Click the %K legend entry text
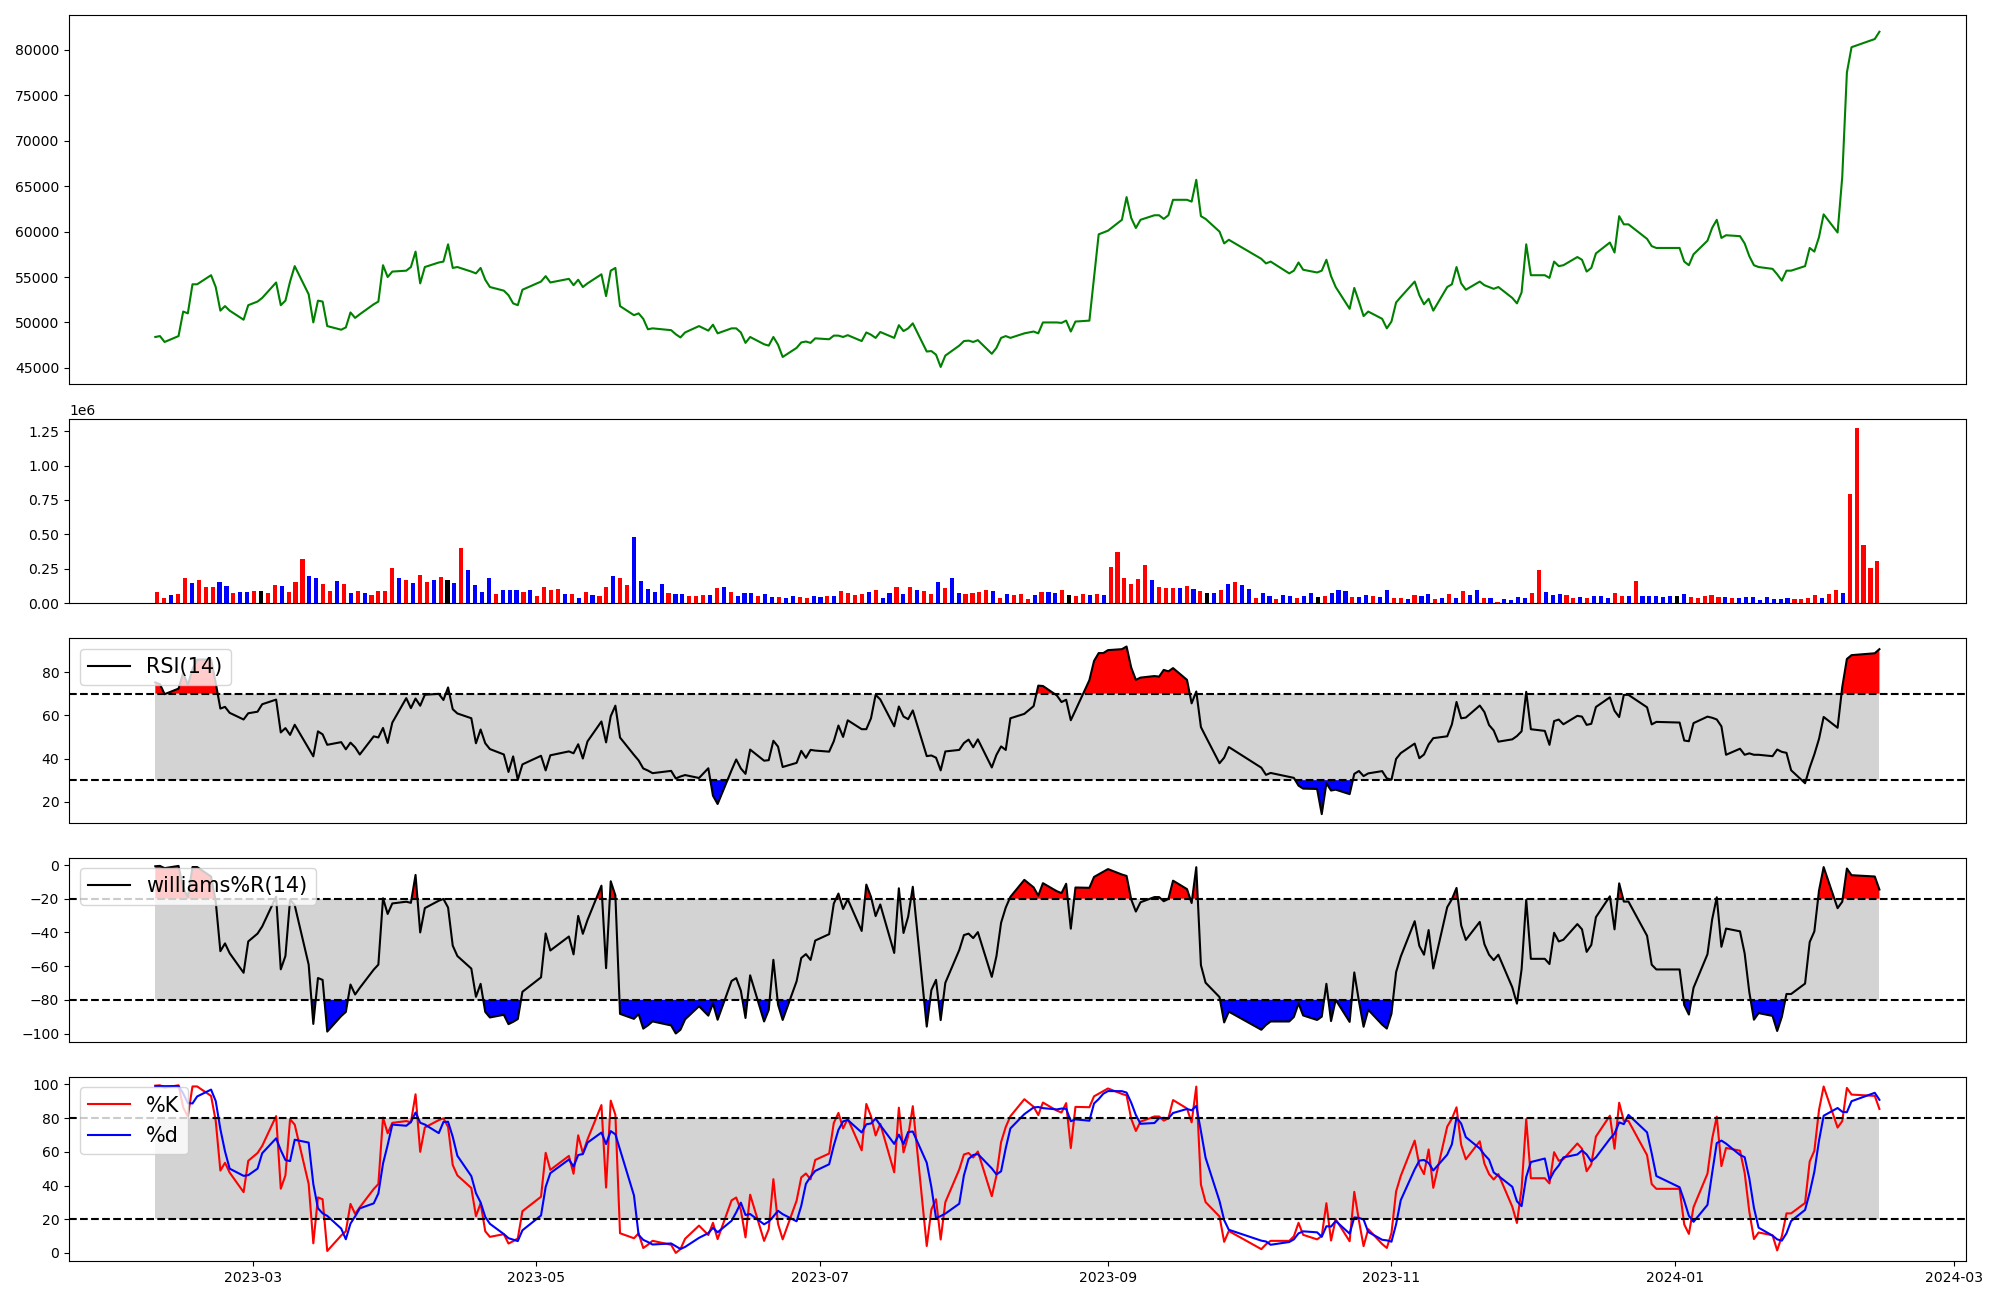The width and height of the screenshot is (2000, 1300). 162,1105
